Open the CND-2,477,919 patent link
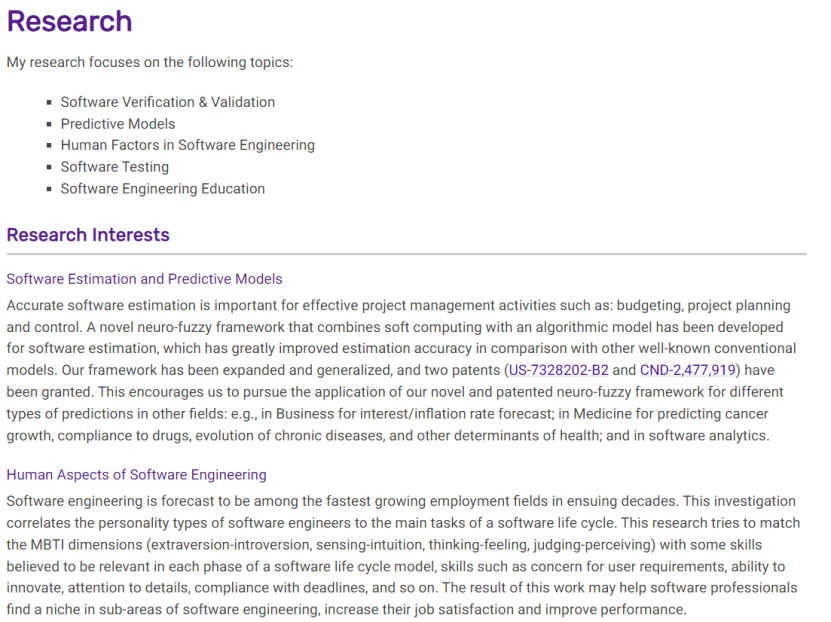This screenshot has width=831, height=622. [x=688, y=370]
